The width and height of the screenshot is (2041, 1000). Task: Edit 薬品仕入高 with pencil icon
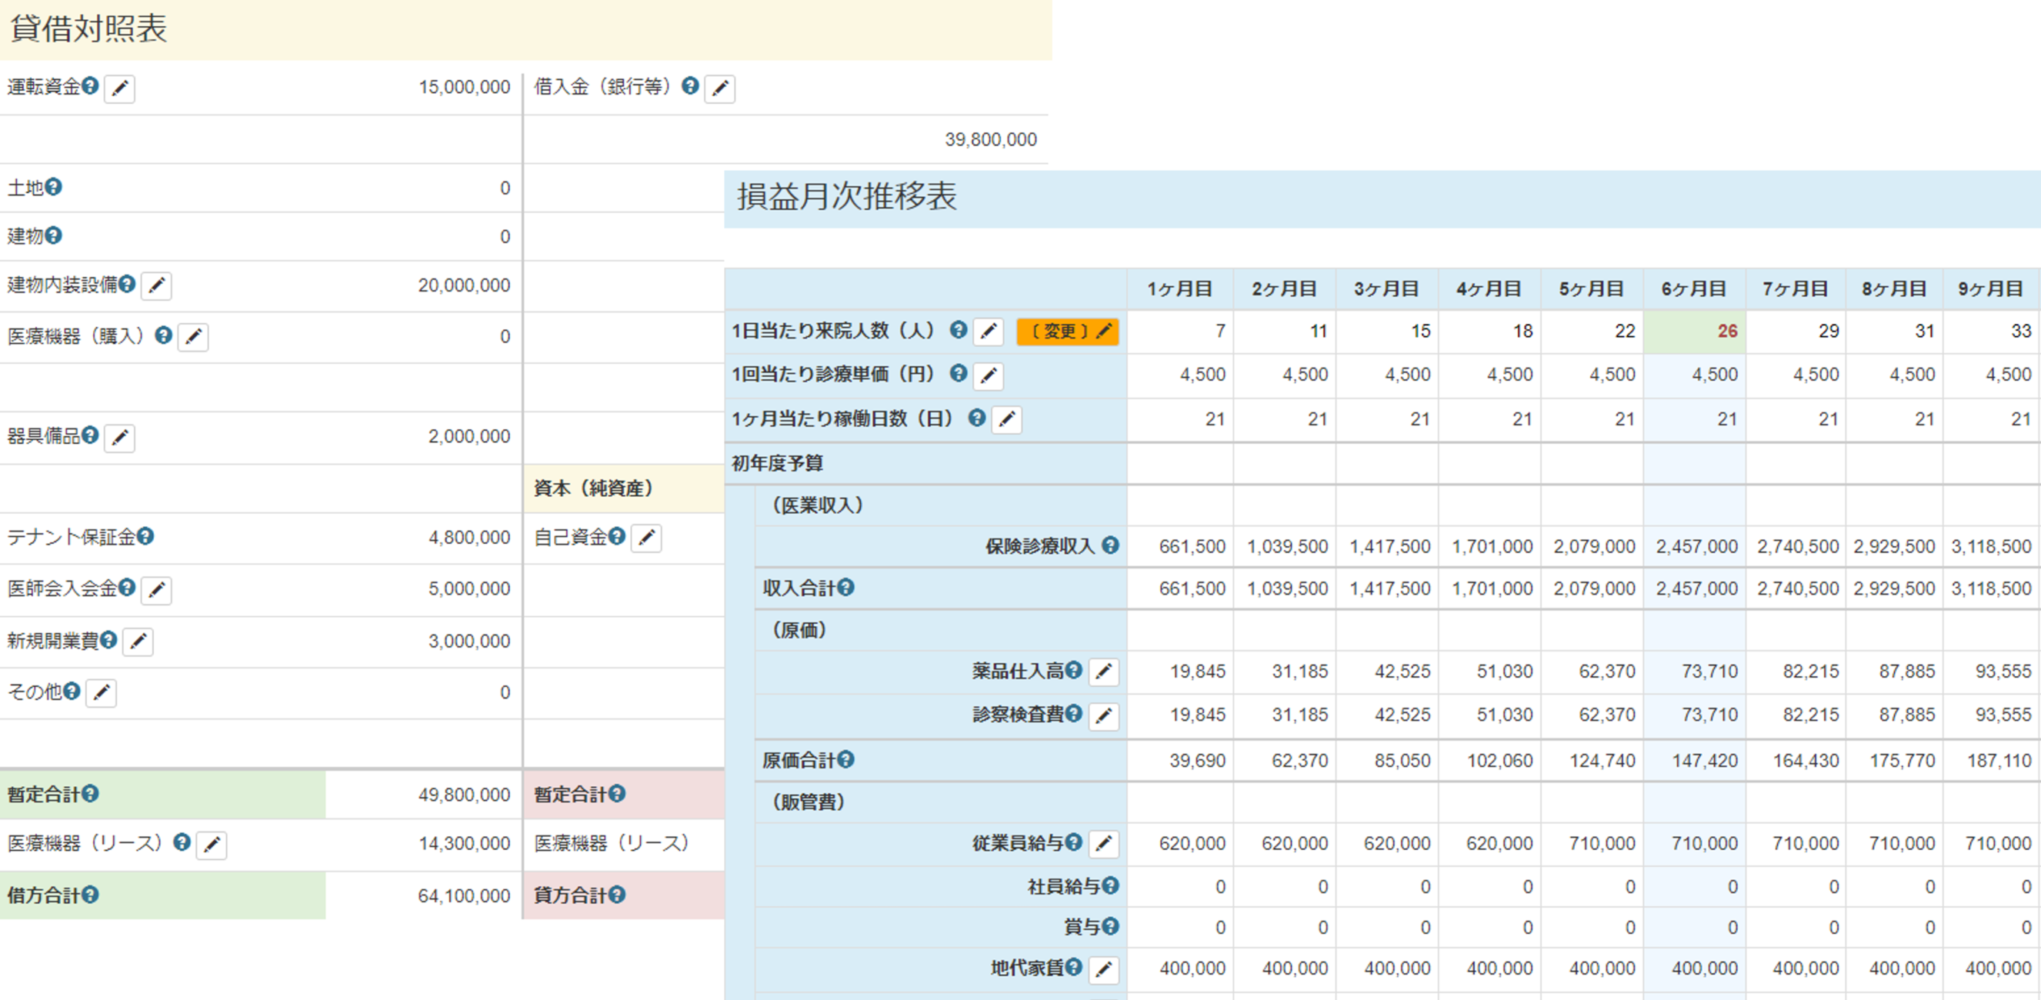[1104, 672]
